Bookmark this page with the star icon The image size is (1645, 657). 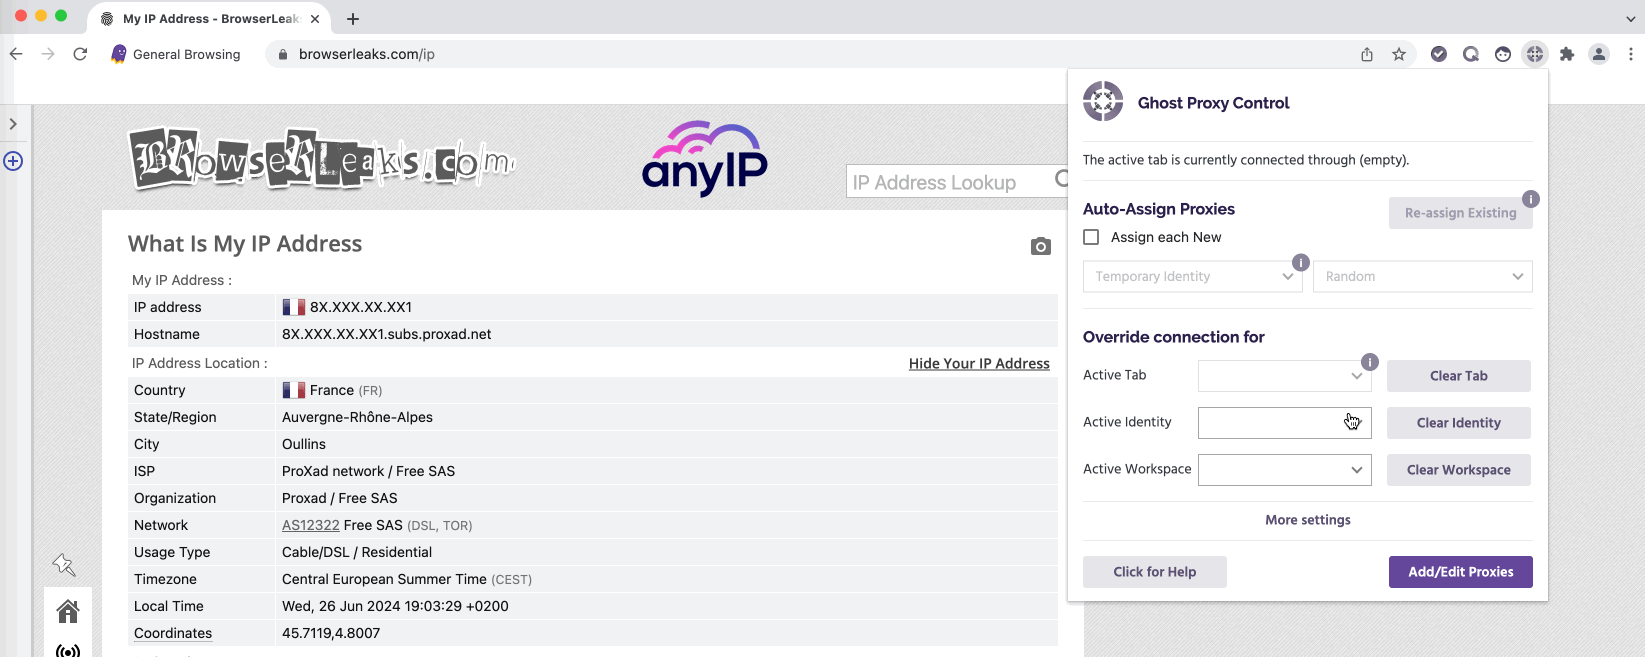pos(1399,54)
